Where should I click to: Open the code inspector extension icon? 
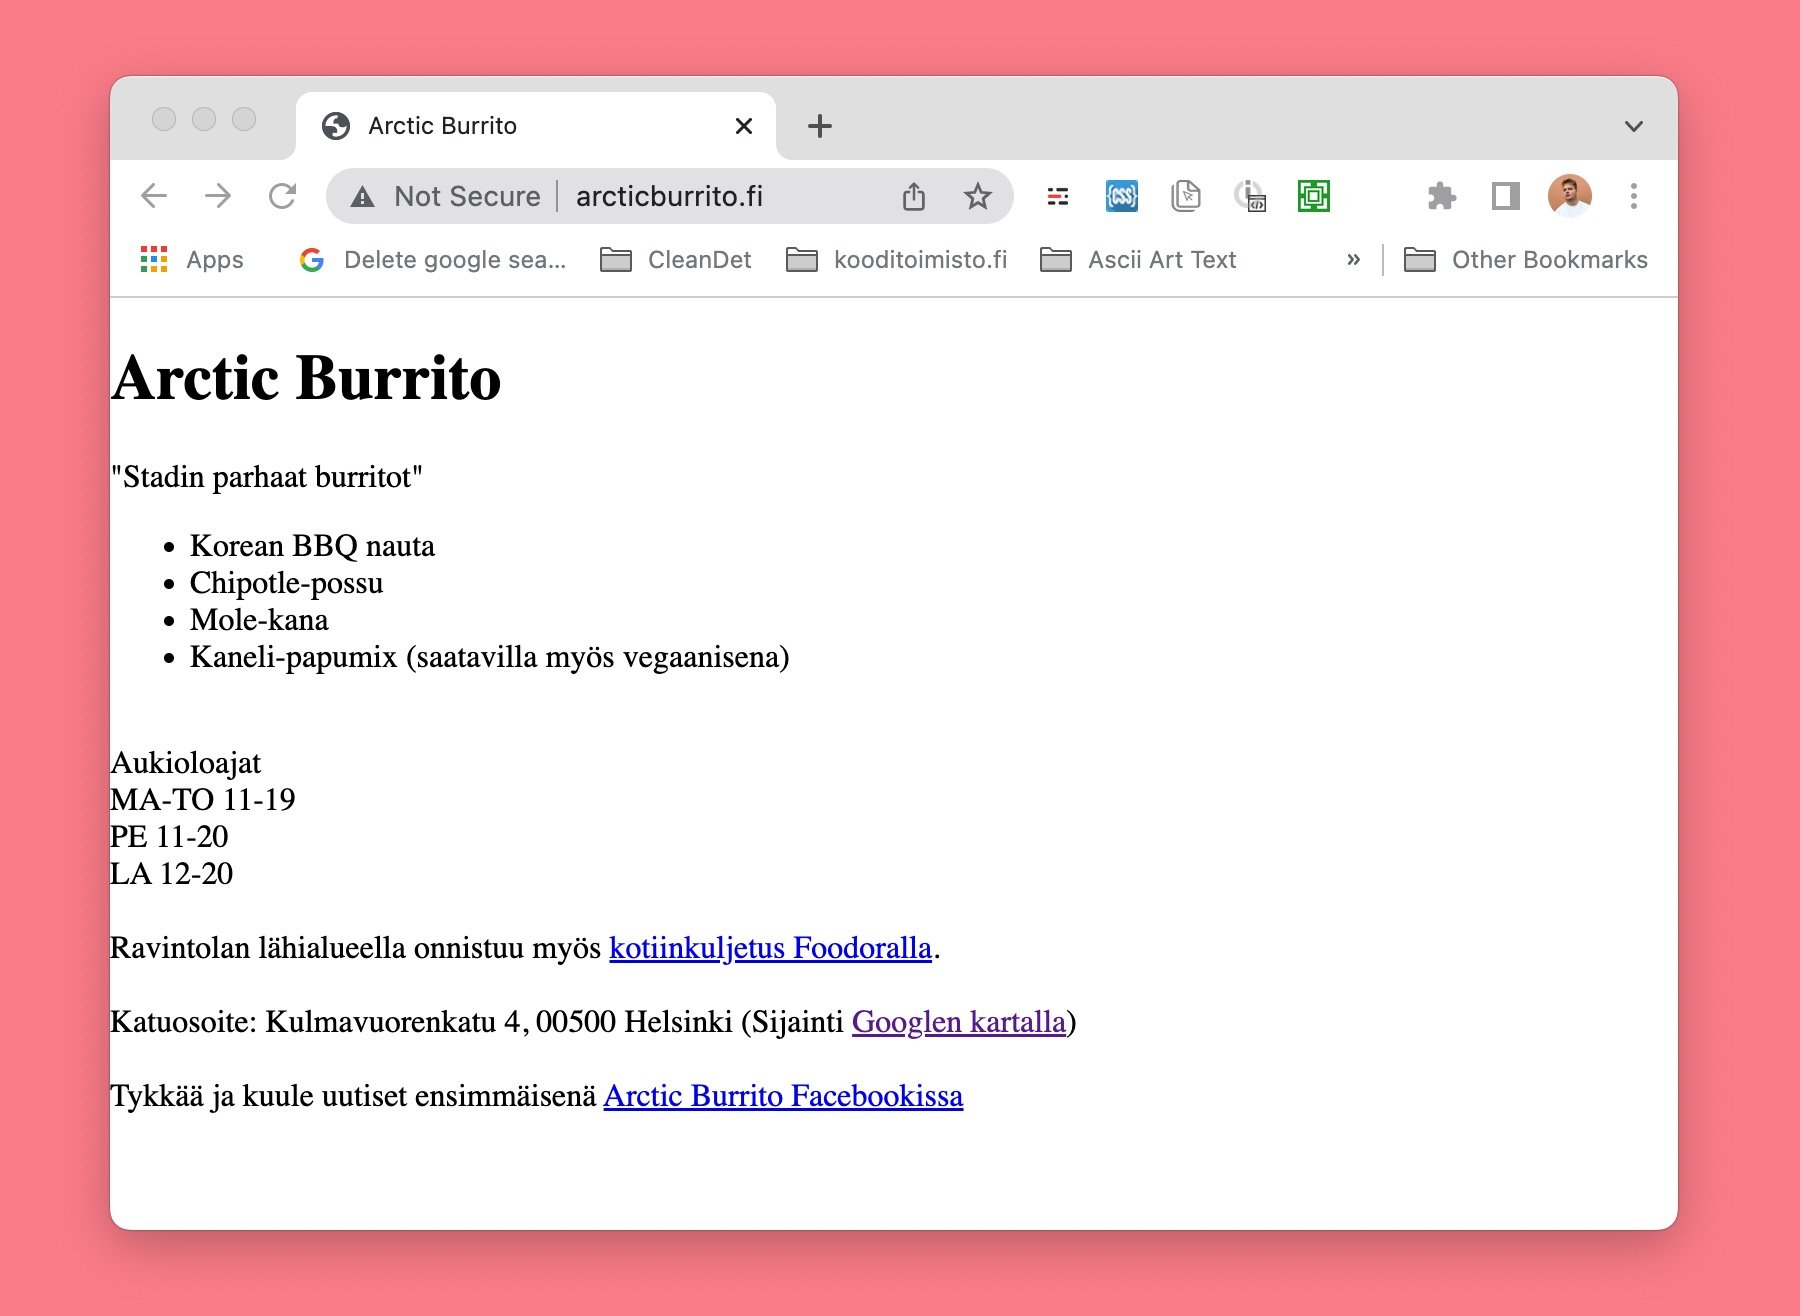click(x=1250, y=196)
